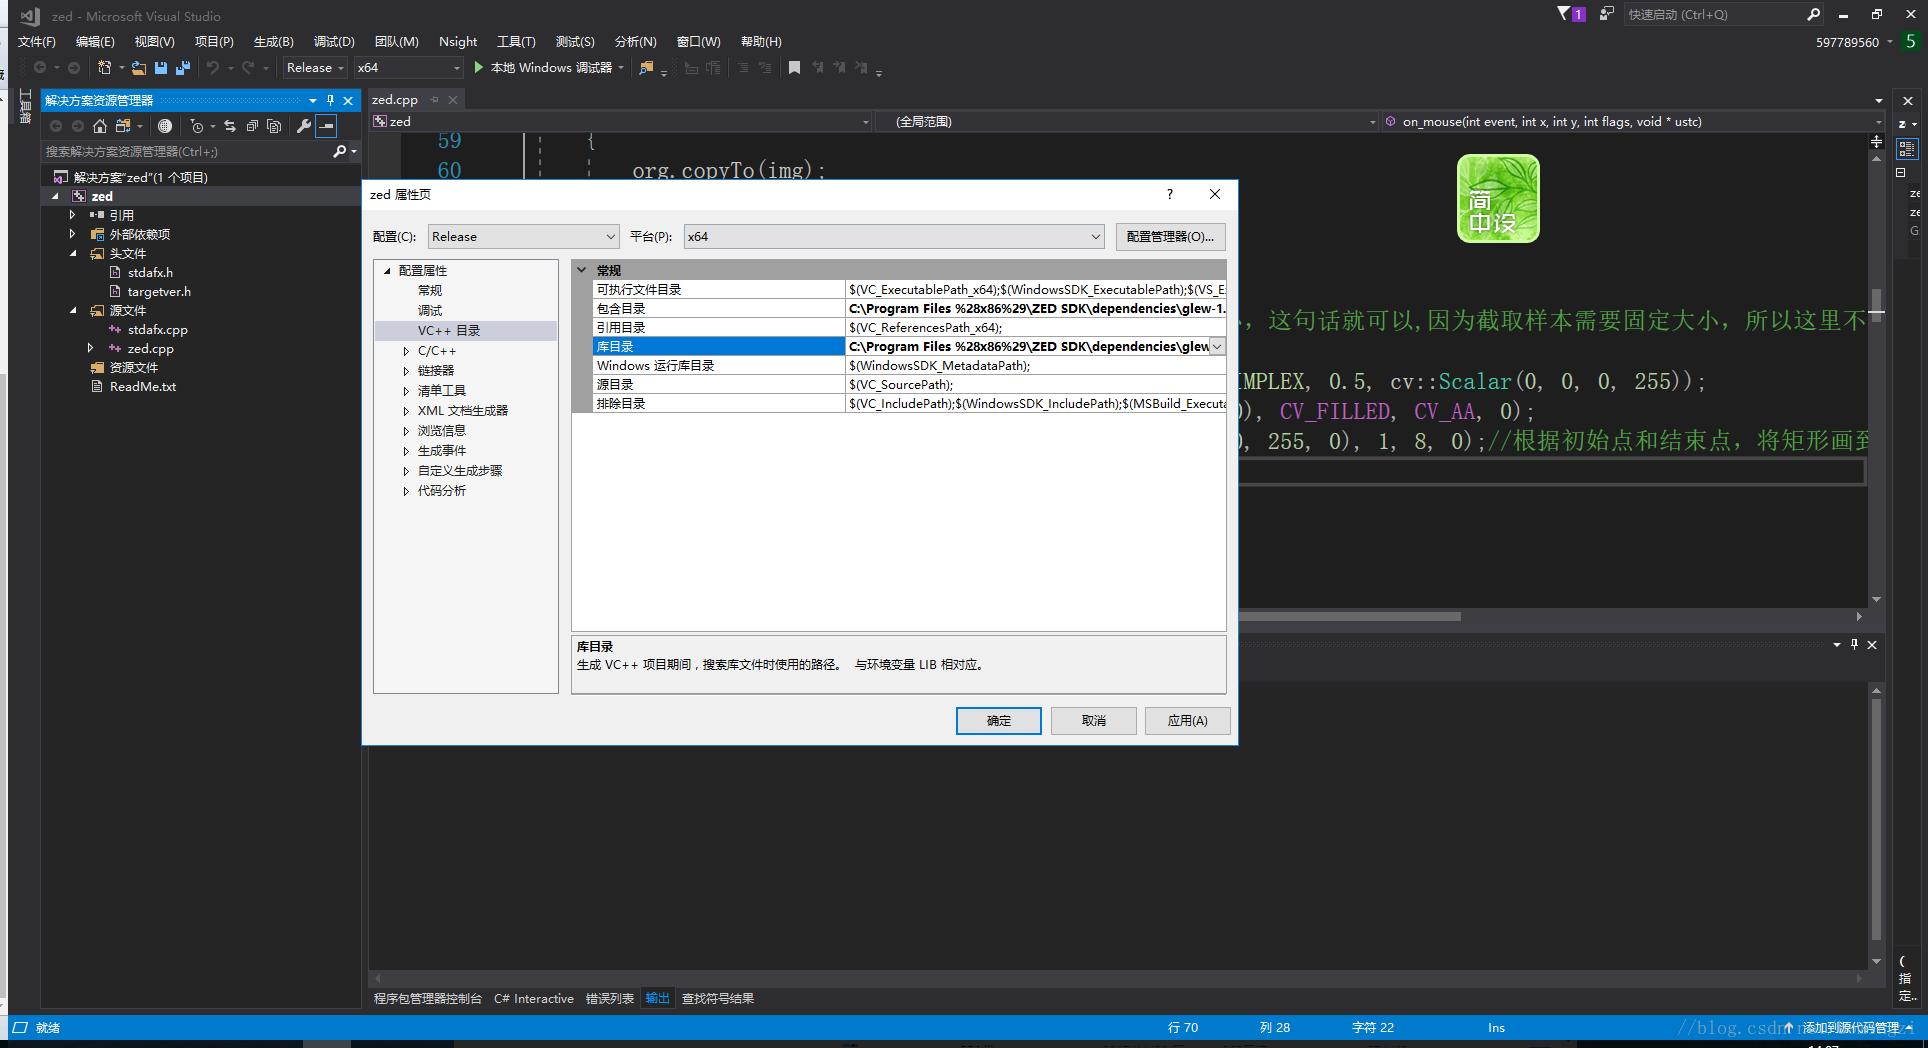Expand the 引用 node in Solution Explorer
Viewport: 1928px width, 1048px height.
72,215
